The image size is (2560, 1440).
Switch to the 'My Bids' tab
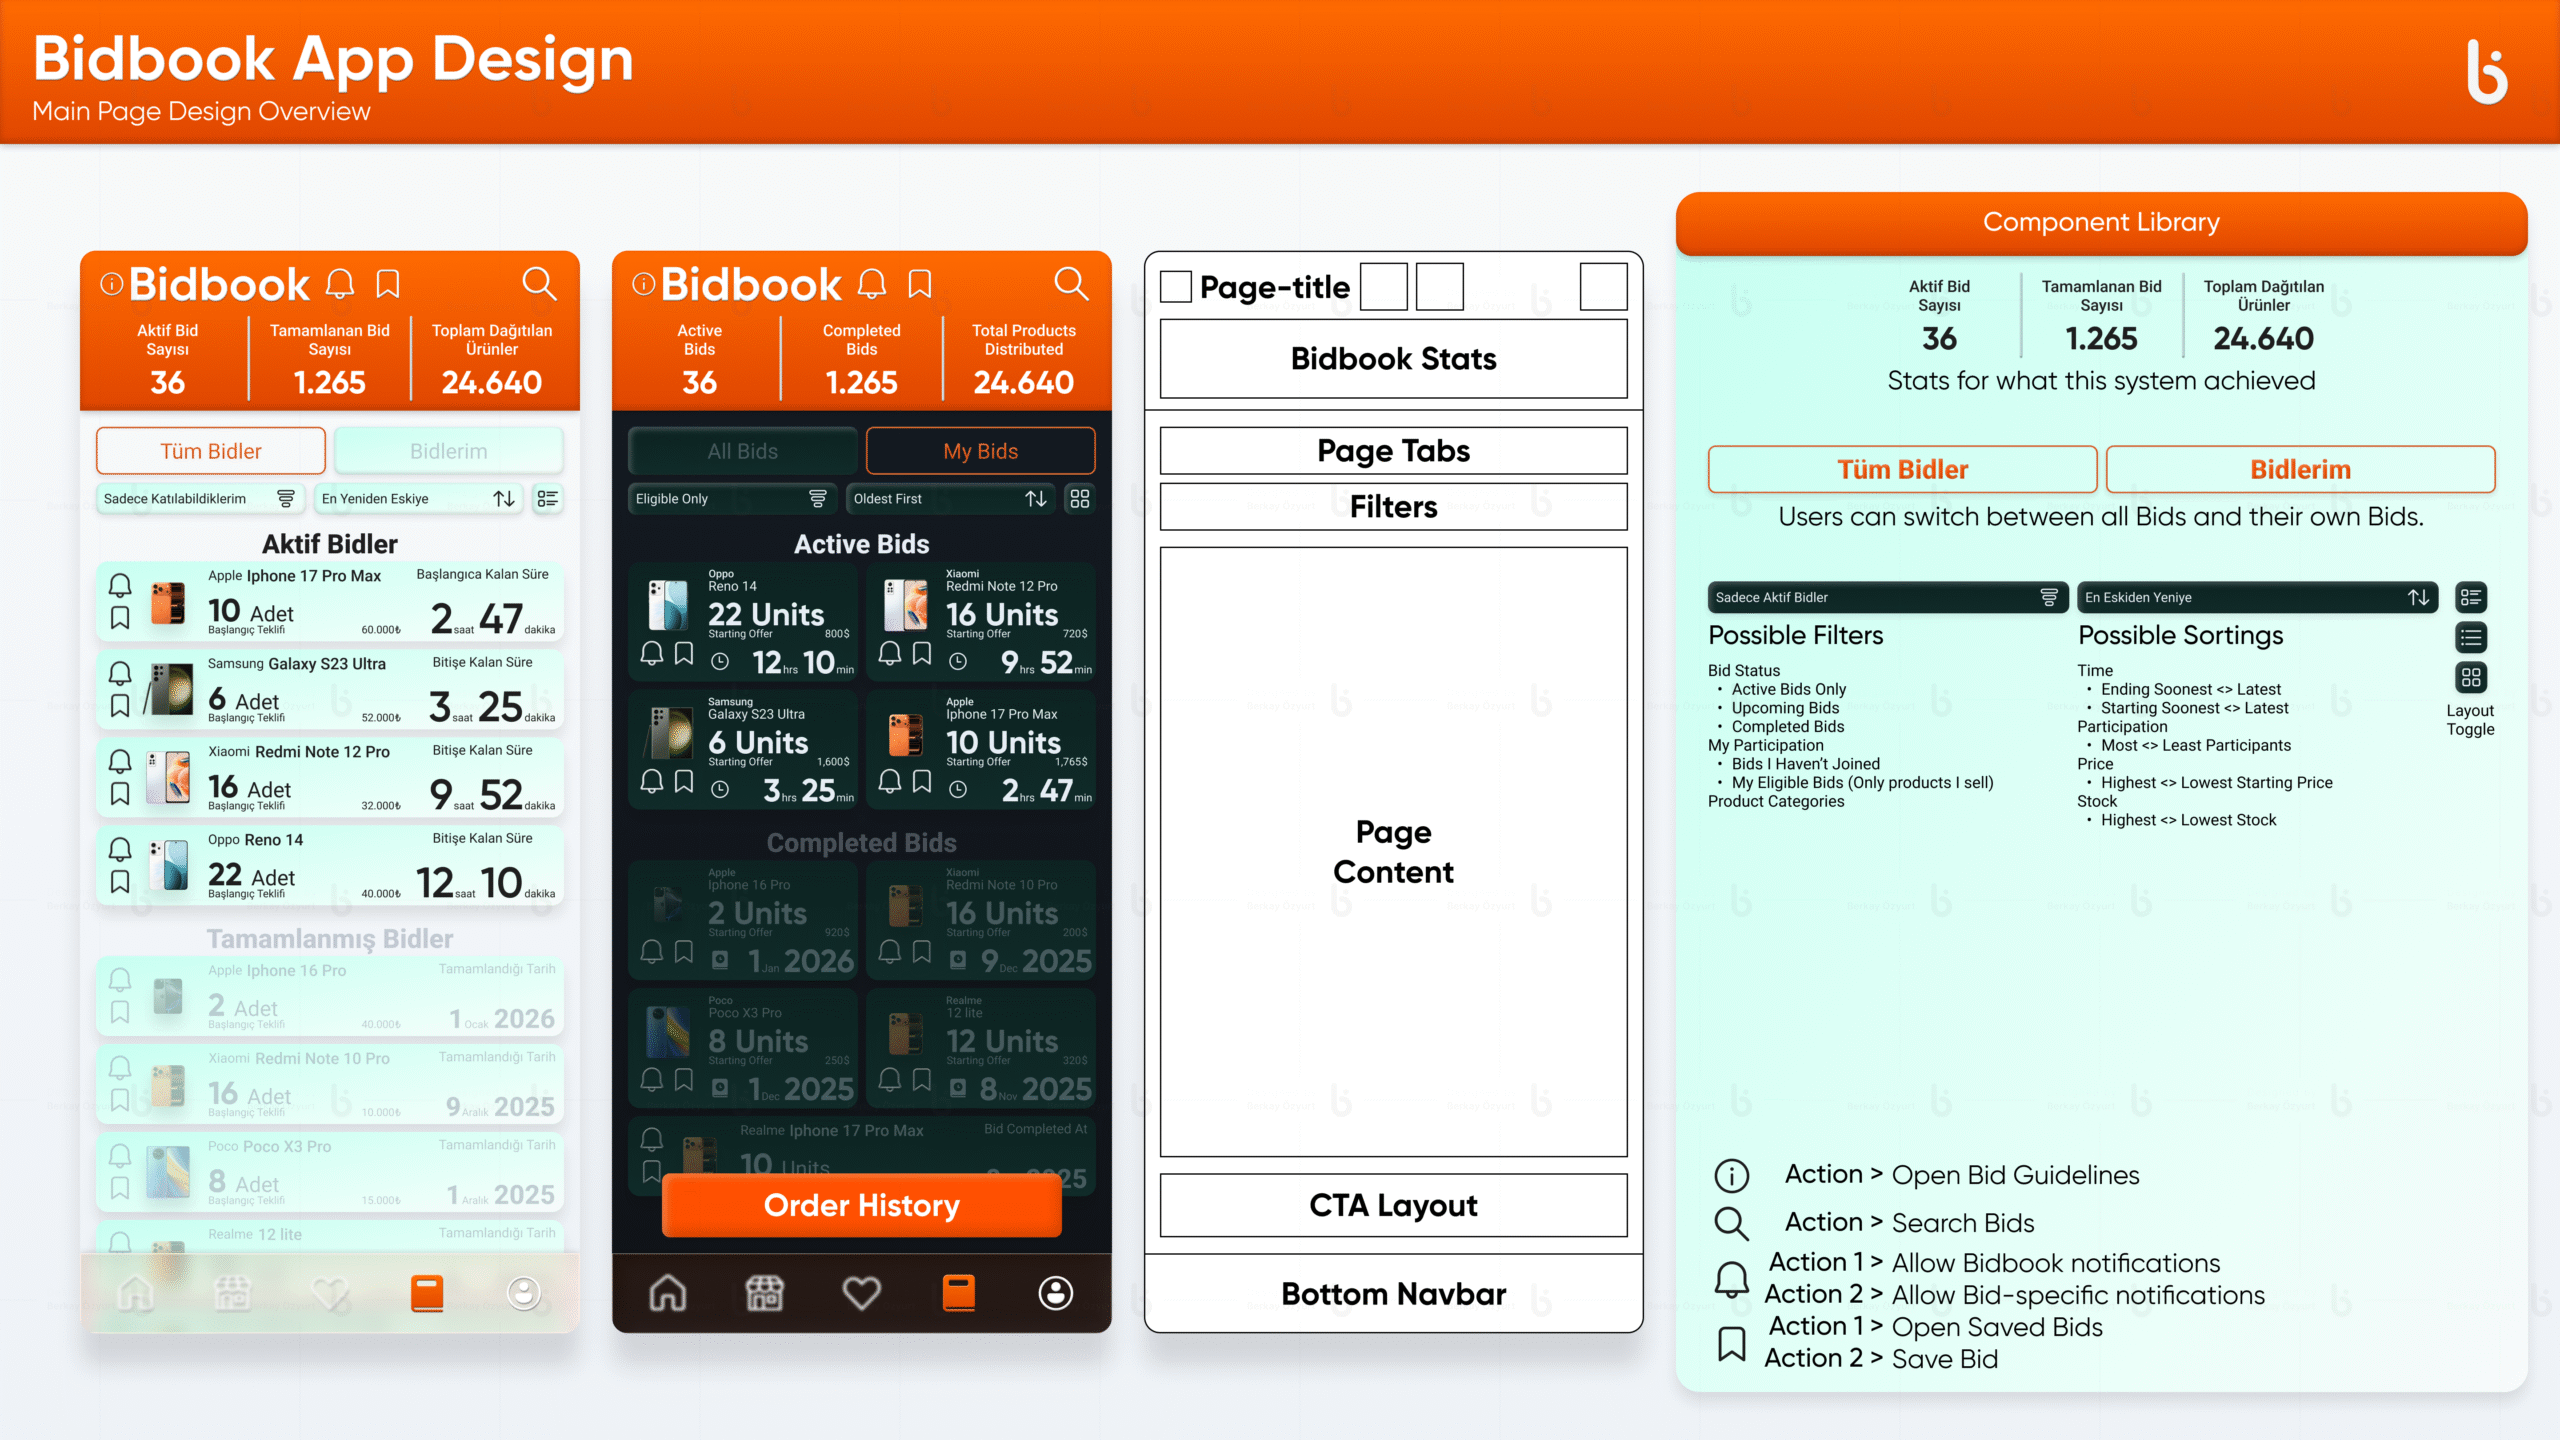(979, 450)
